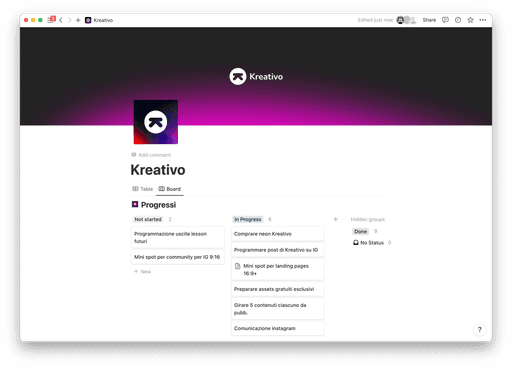Click the Kreativo logo in cover banner
This screenshot has width=512, height=368.
tap(256, 76)
